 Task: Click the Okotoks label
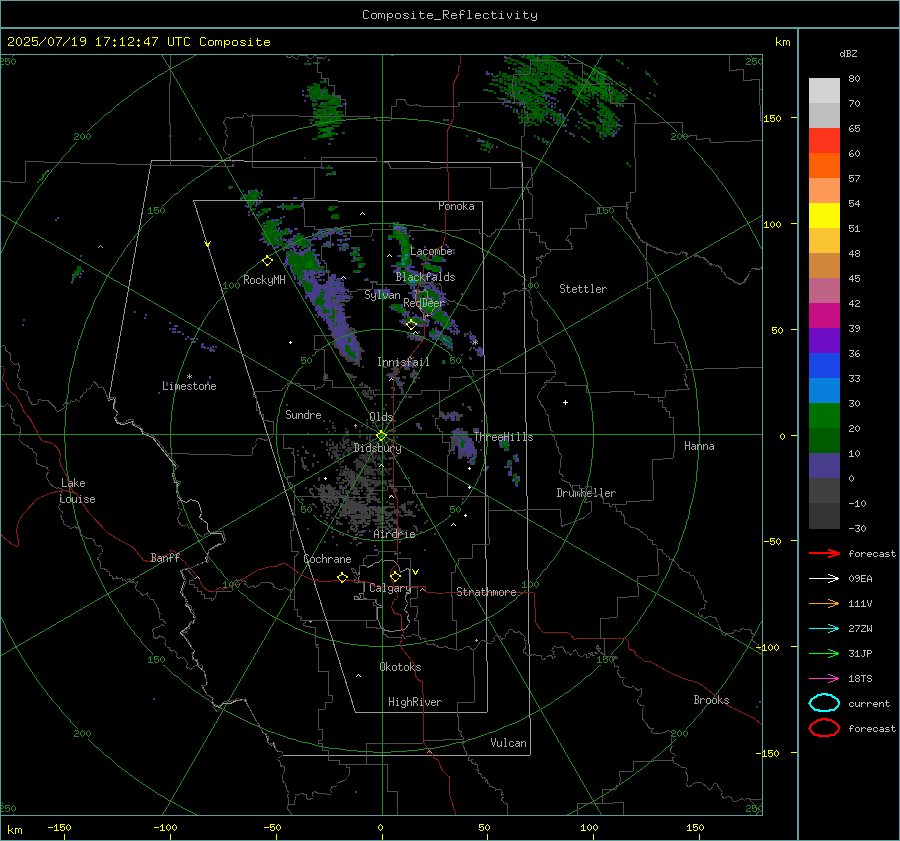click(400, 667)
